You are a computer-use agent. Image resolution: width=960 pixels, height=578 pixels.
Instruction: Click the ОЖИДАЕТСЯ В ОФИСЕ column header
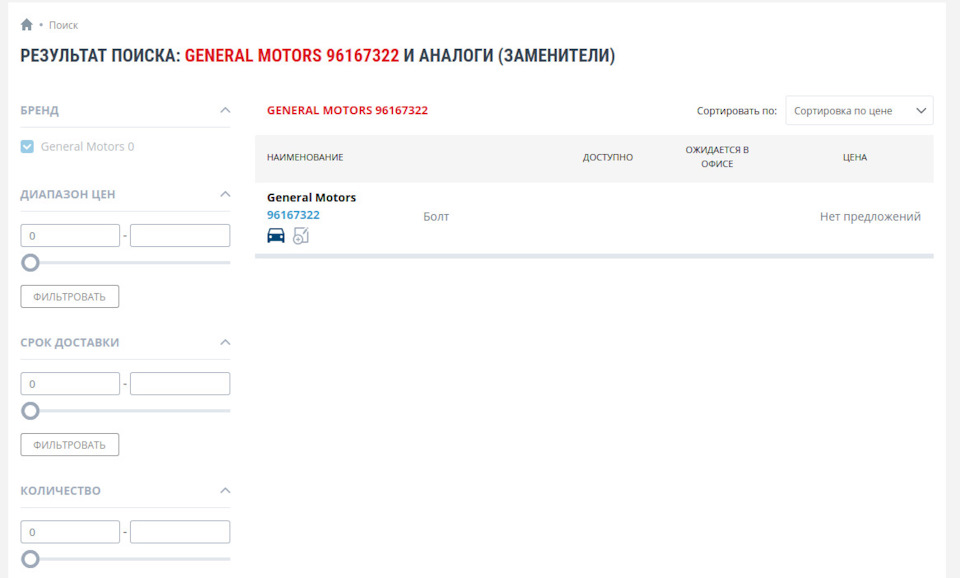717,157
